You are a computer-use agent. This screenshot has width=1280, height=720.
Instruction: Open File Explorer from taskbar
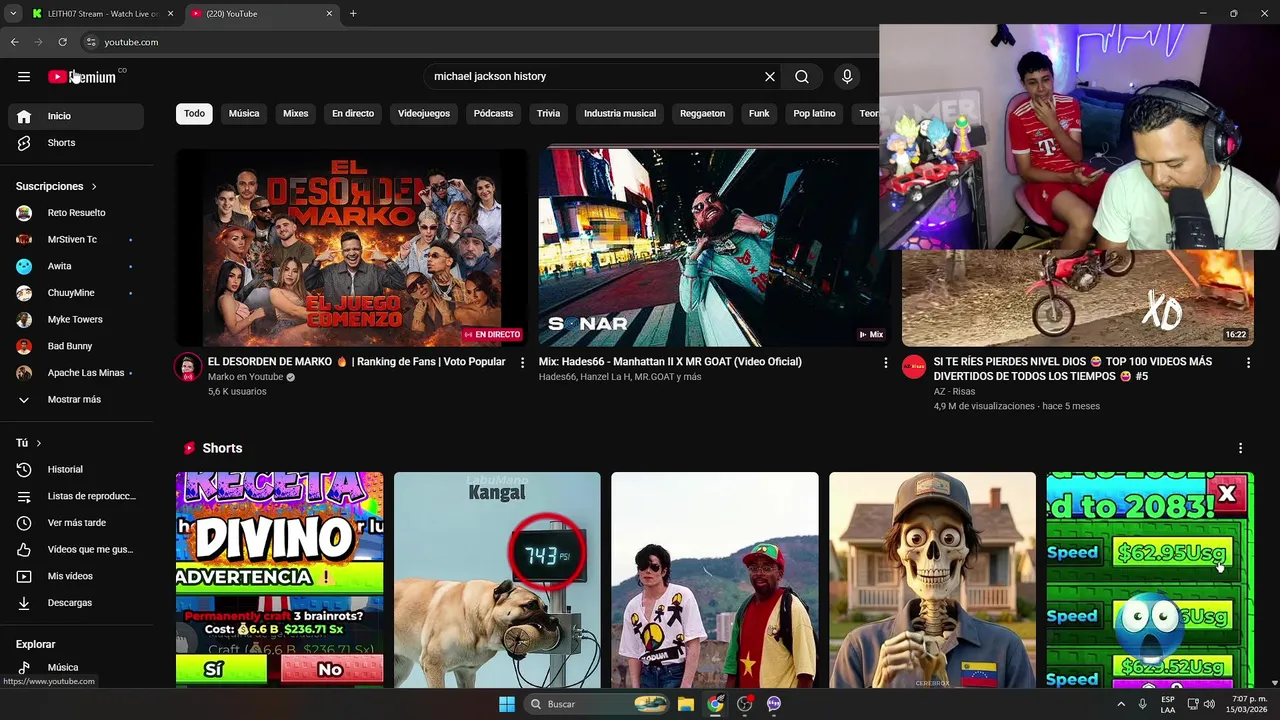click(686, 704)
